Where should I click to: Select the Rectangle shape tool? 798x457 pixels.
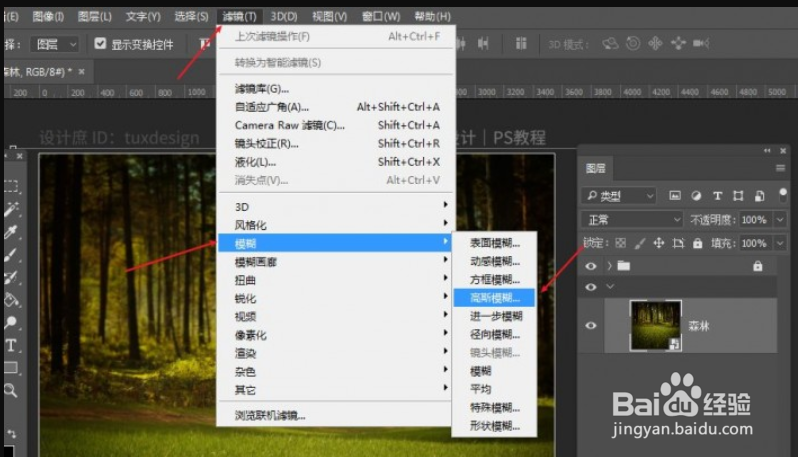(11, 367)
